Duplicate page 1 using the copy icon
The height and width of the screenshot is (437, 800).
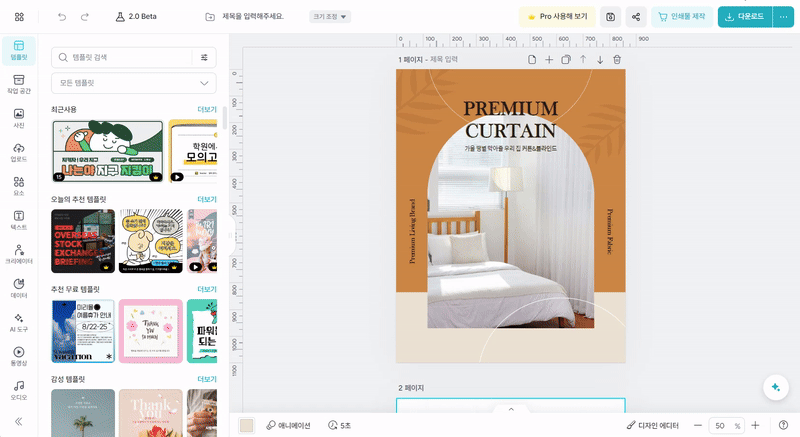pyautogui.click(x=566, y=60)
